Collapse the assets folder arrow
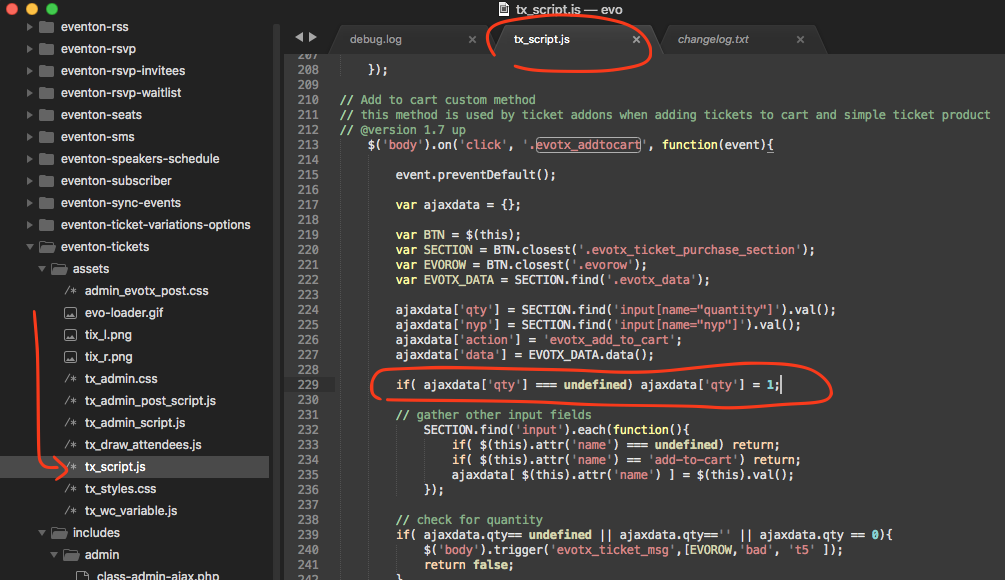This screenshot has width=1005, height=580. [42, 269]
